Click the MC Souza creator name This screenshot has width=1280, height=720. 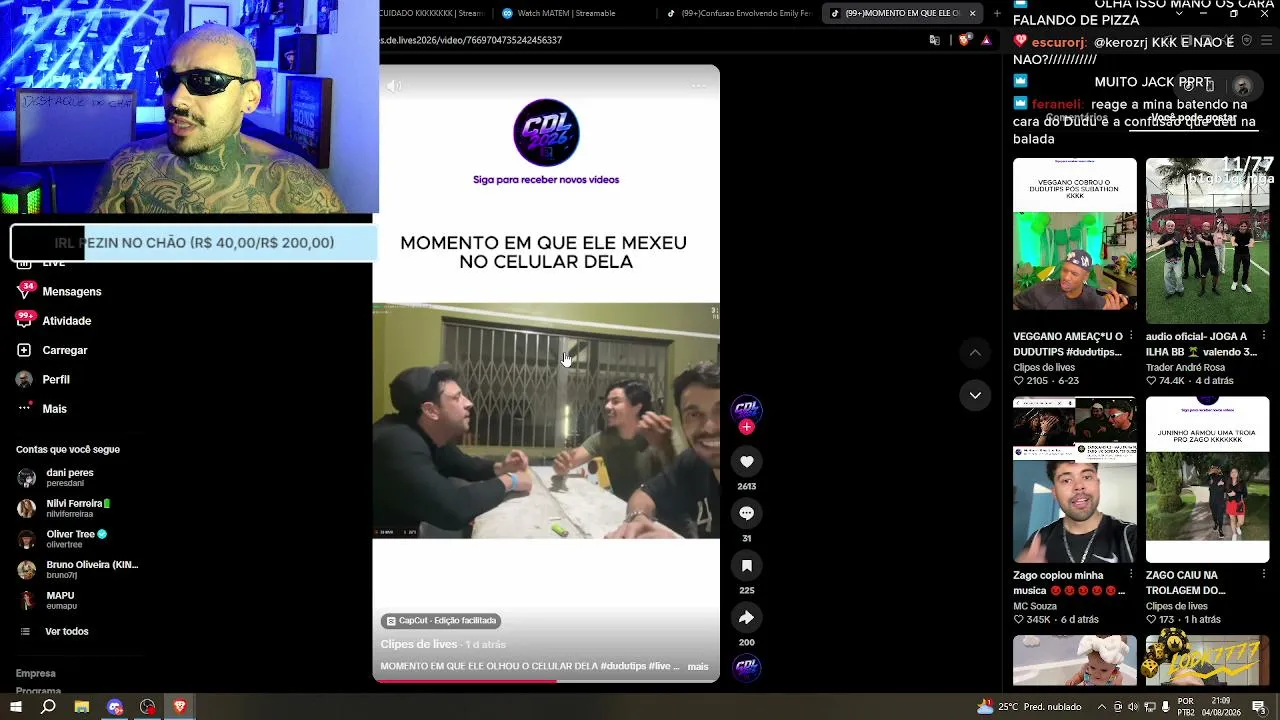click(x=1036, y=606)
